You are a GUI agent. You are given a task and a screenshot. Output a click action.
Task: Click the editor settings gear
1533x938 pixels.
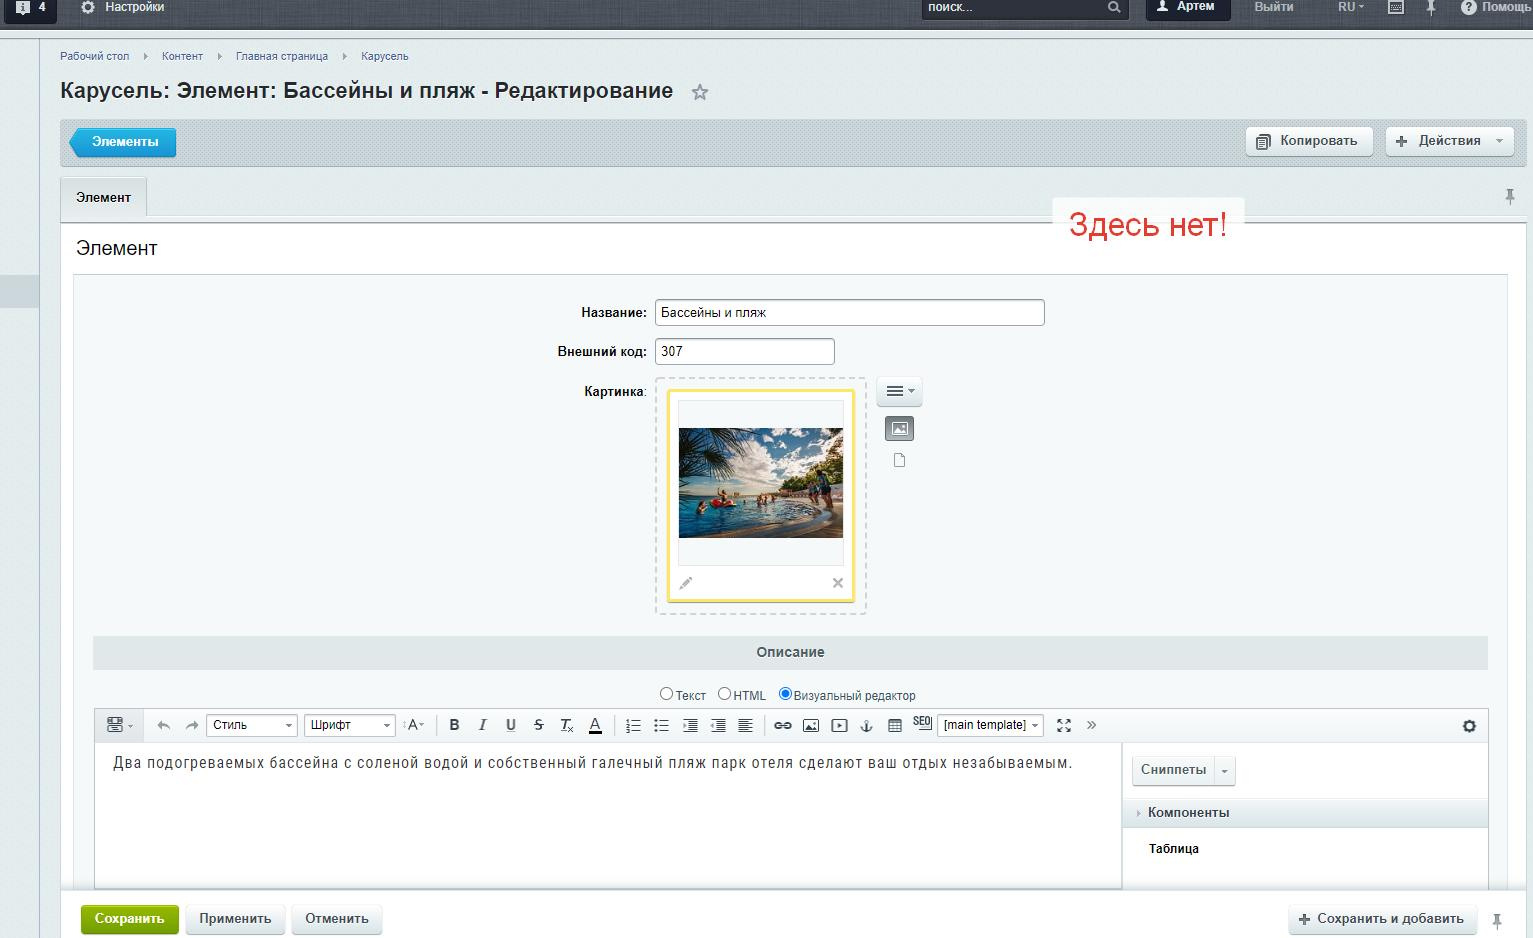[x=1469, y=726]
